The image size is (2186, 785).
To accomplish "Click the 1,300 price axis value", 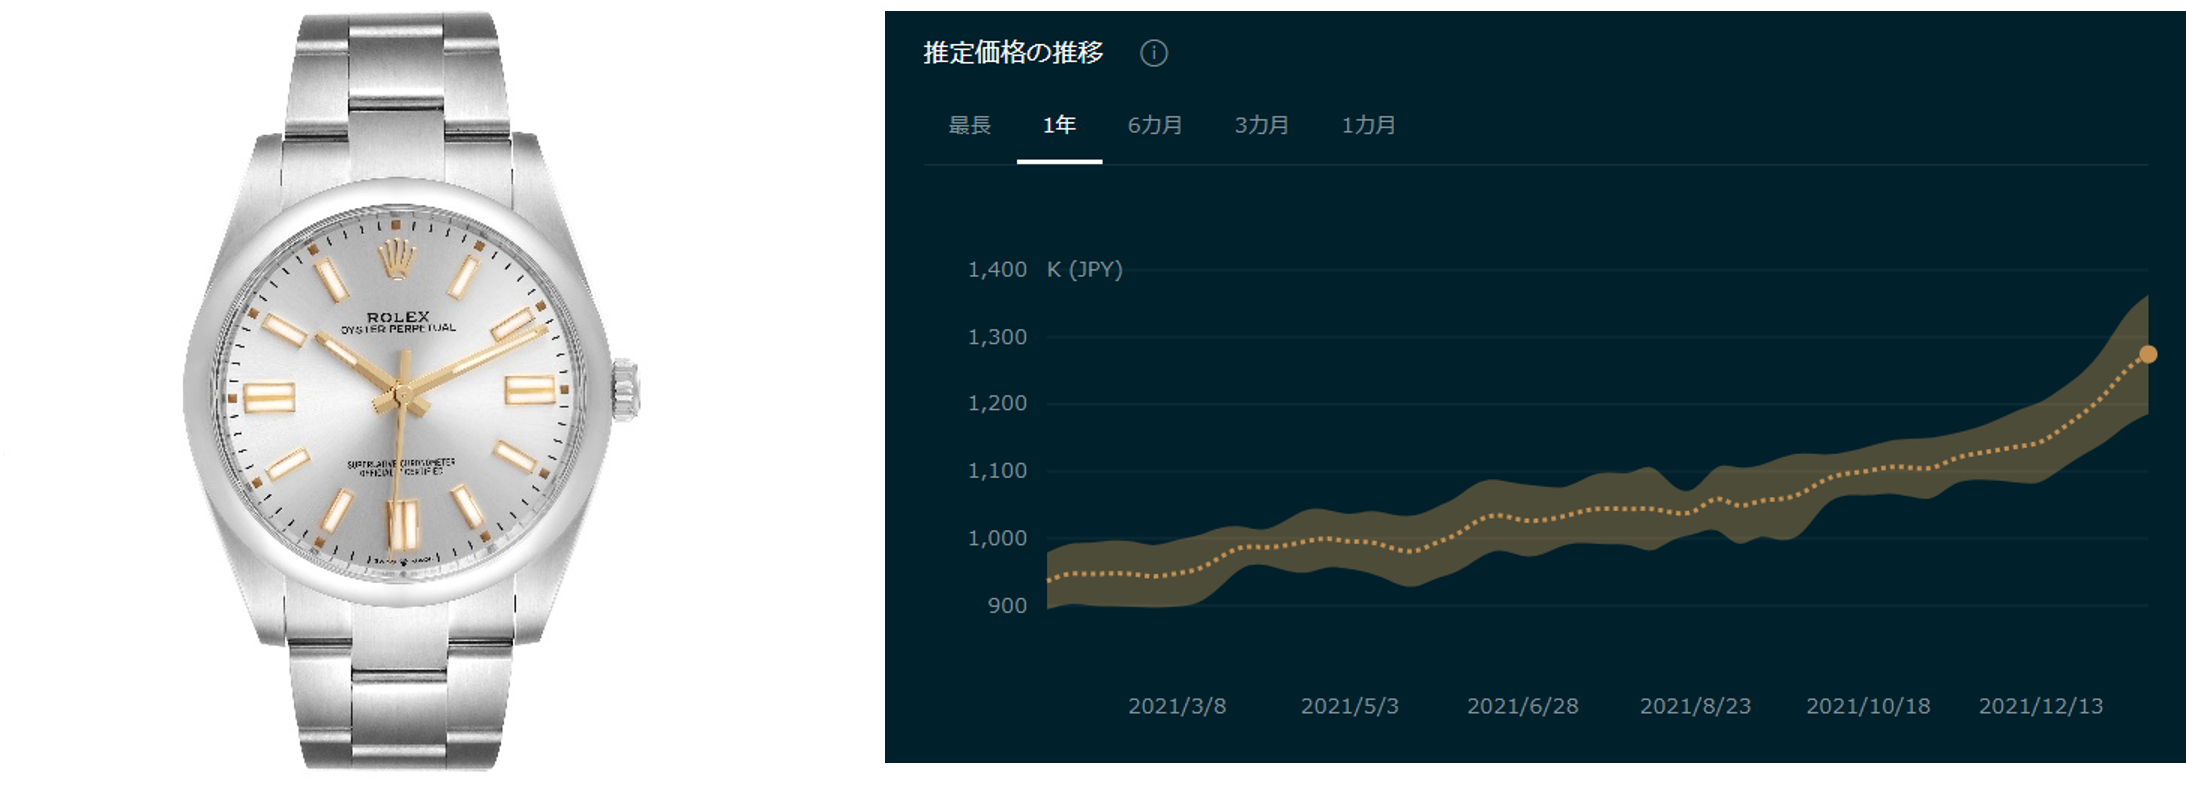I will click(997, 337).
